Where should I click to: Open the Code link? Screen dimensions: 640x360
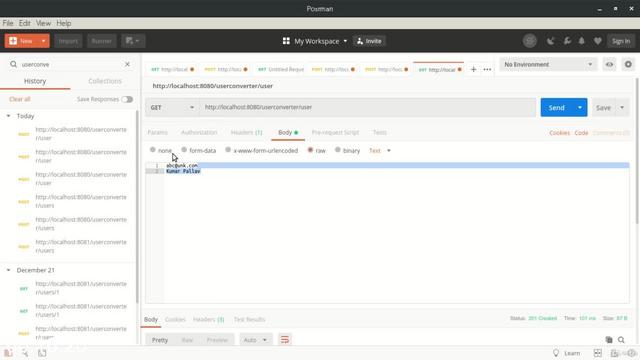click(x=581, y=133)
